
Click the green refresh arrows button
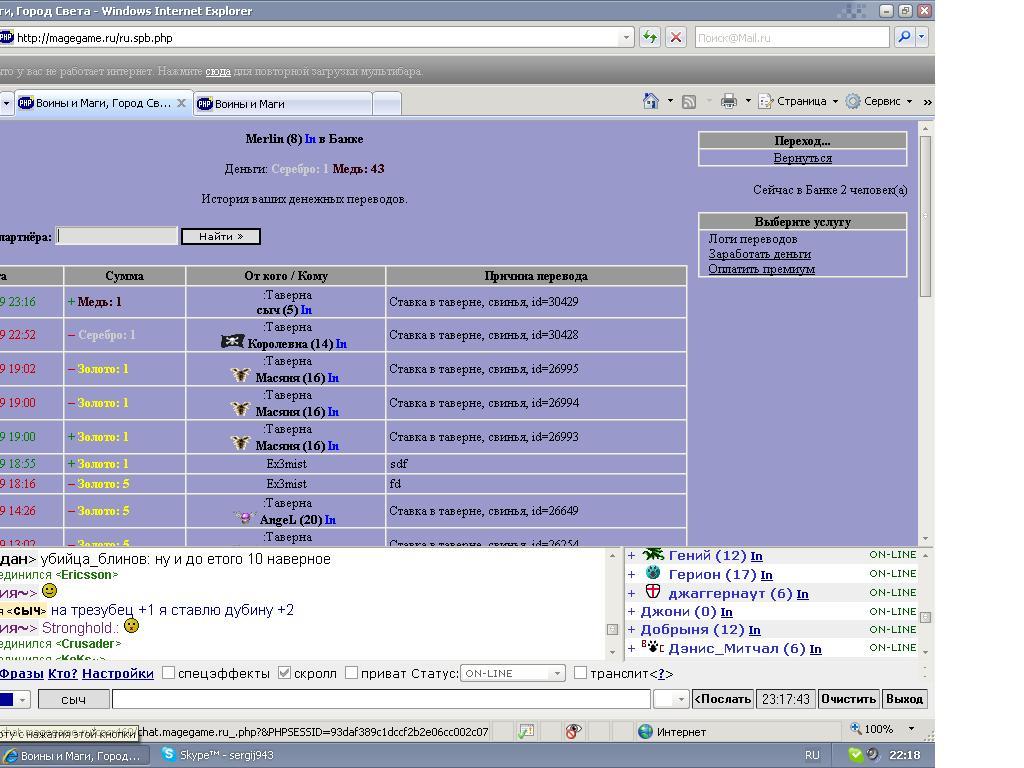pos(650,37)
